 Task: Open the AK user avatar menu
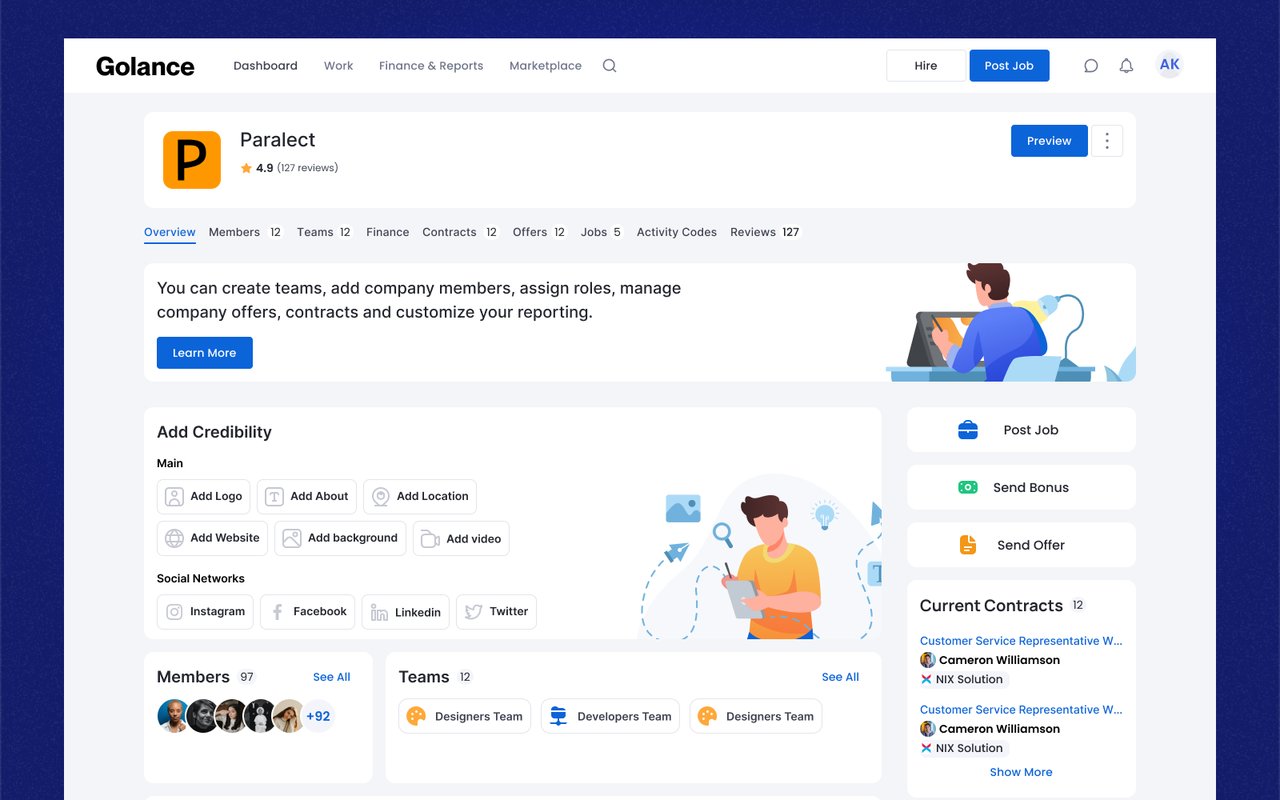(1169, 65)
